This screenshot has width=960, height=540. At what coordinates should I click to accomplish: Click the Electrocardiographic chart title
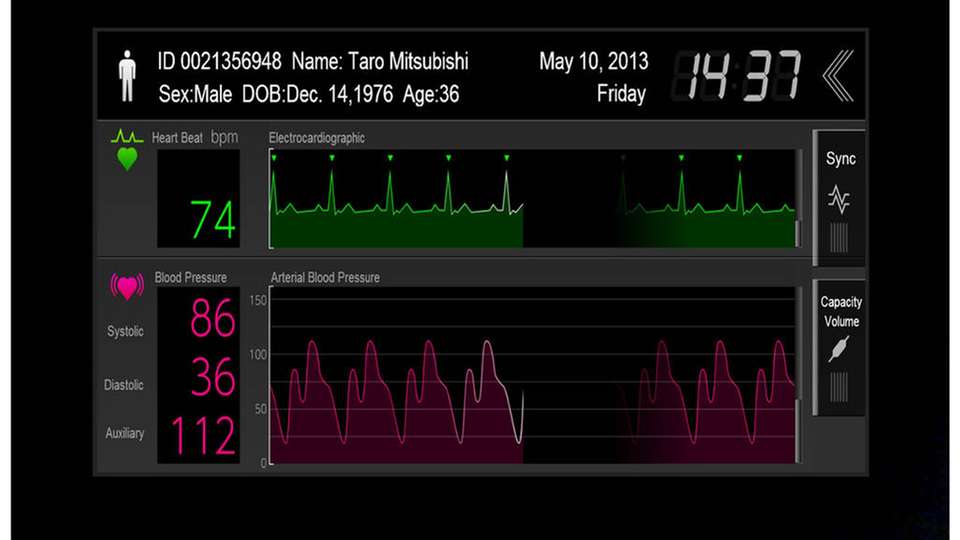(x=317, y=138)
